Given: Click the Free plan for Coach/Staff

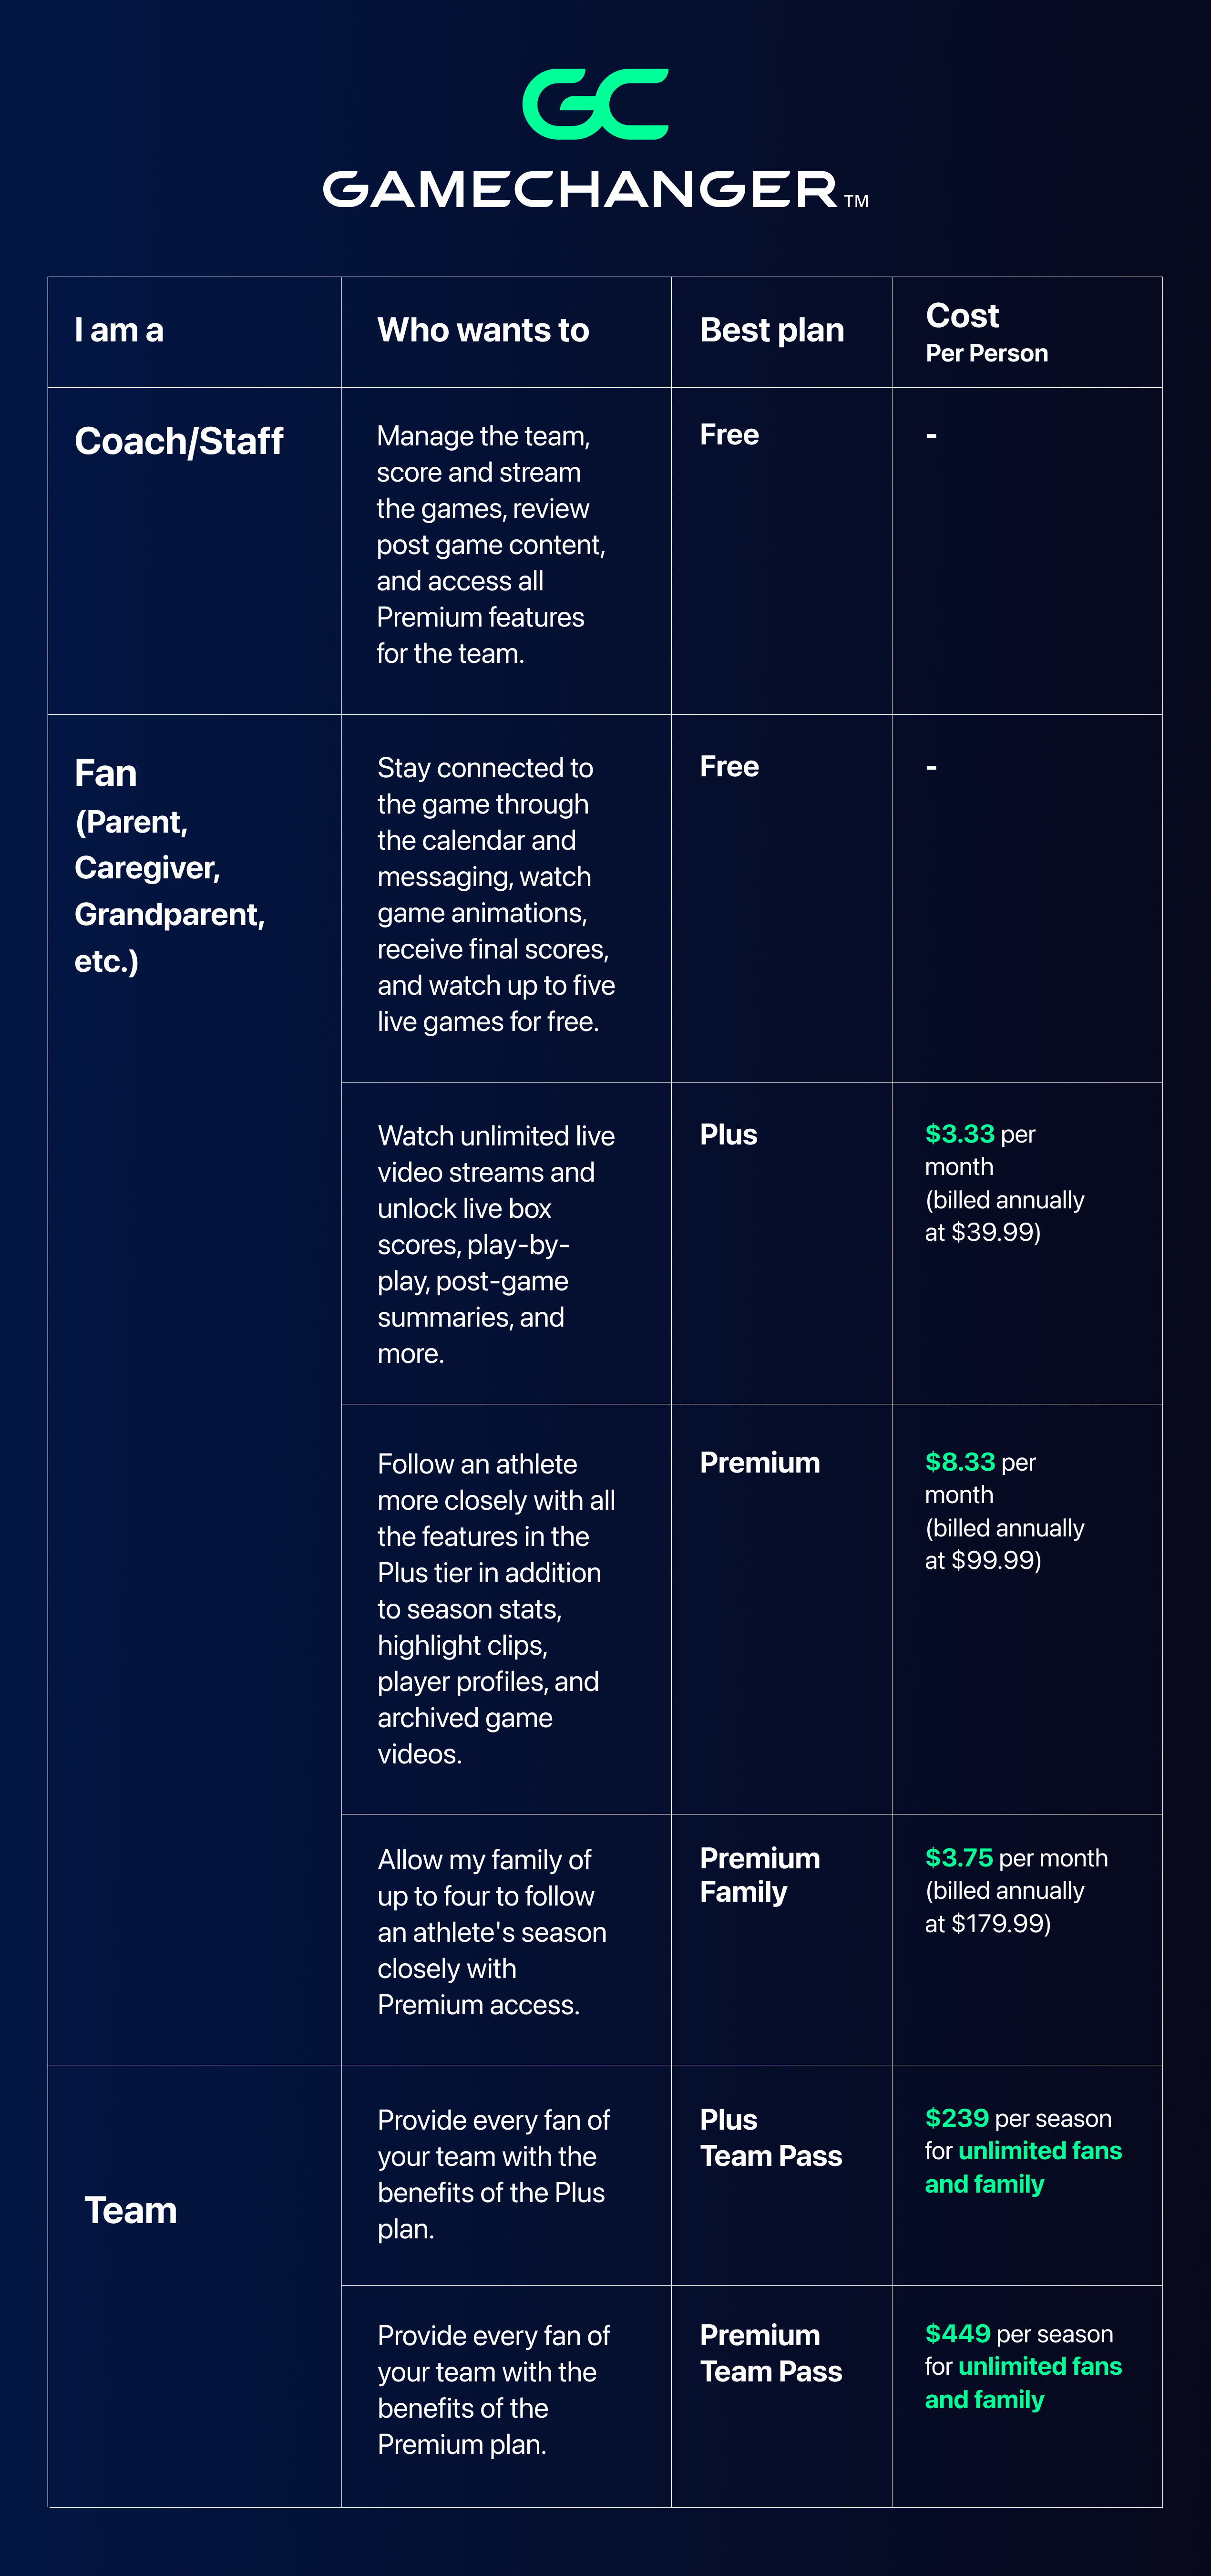Looking at the screenshot, I should (x=729, y=435).
